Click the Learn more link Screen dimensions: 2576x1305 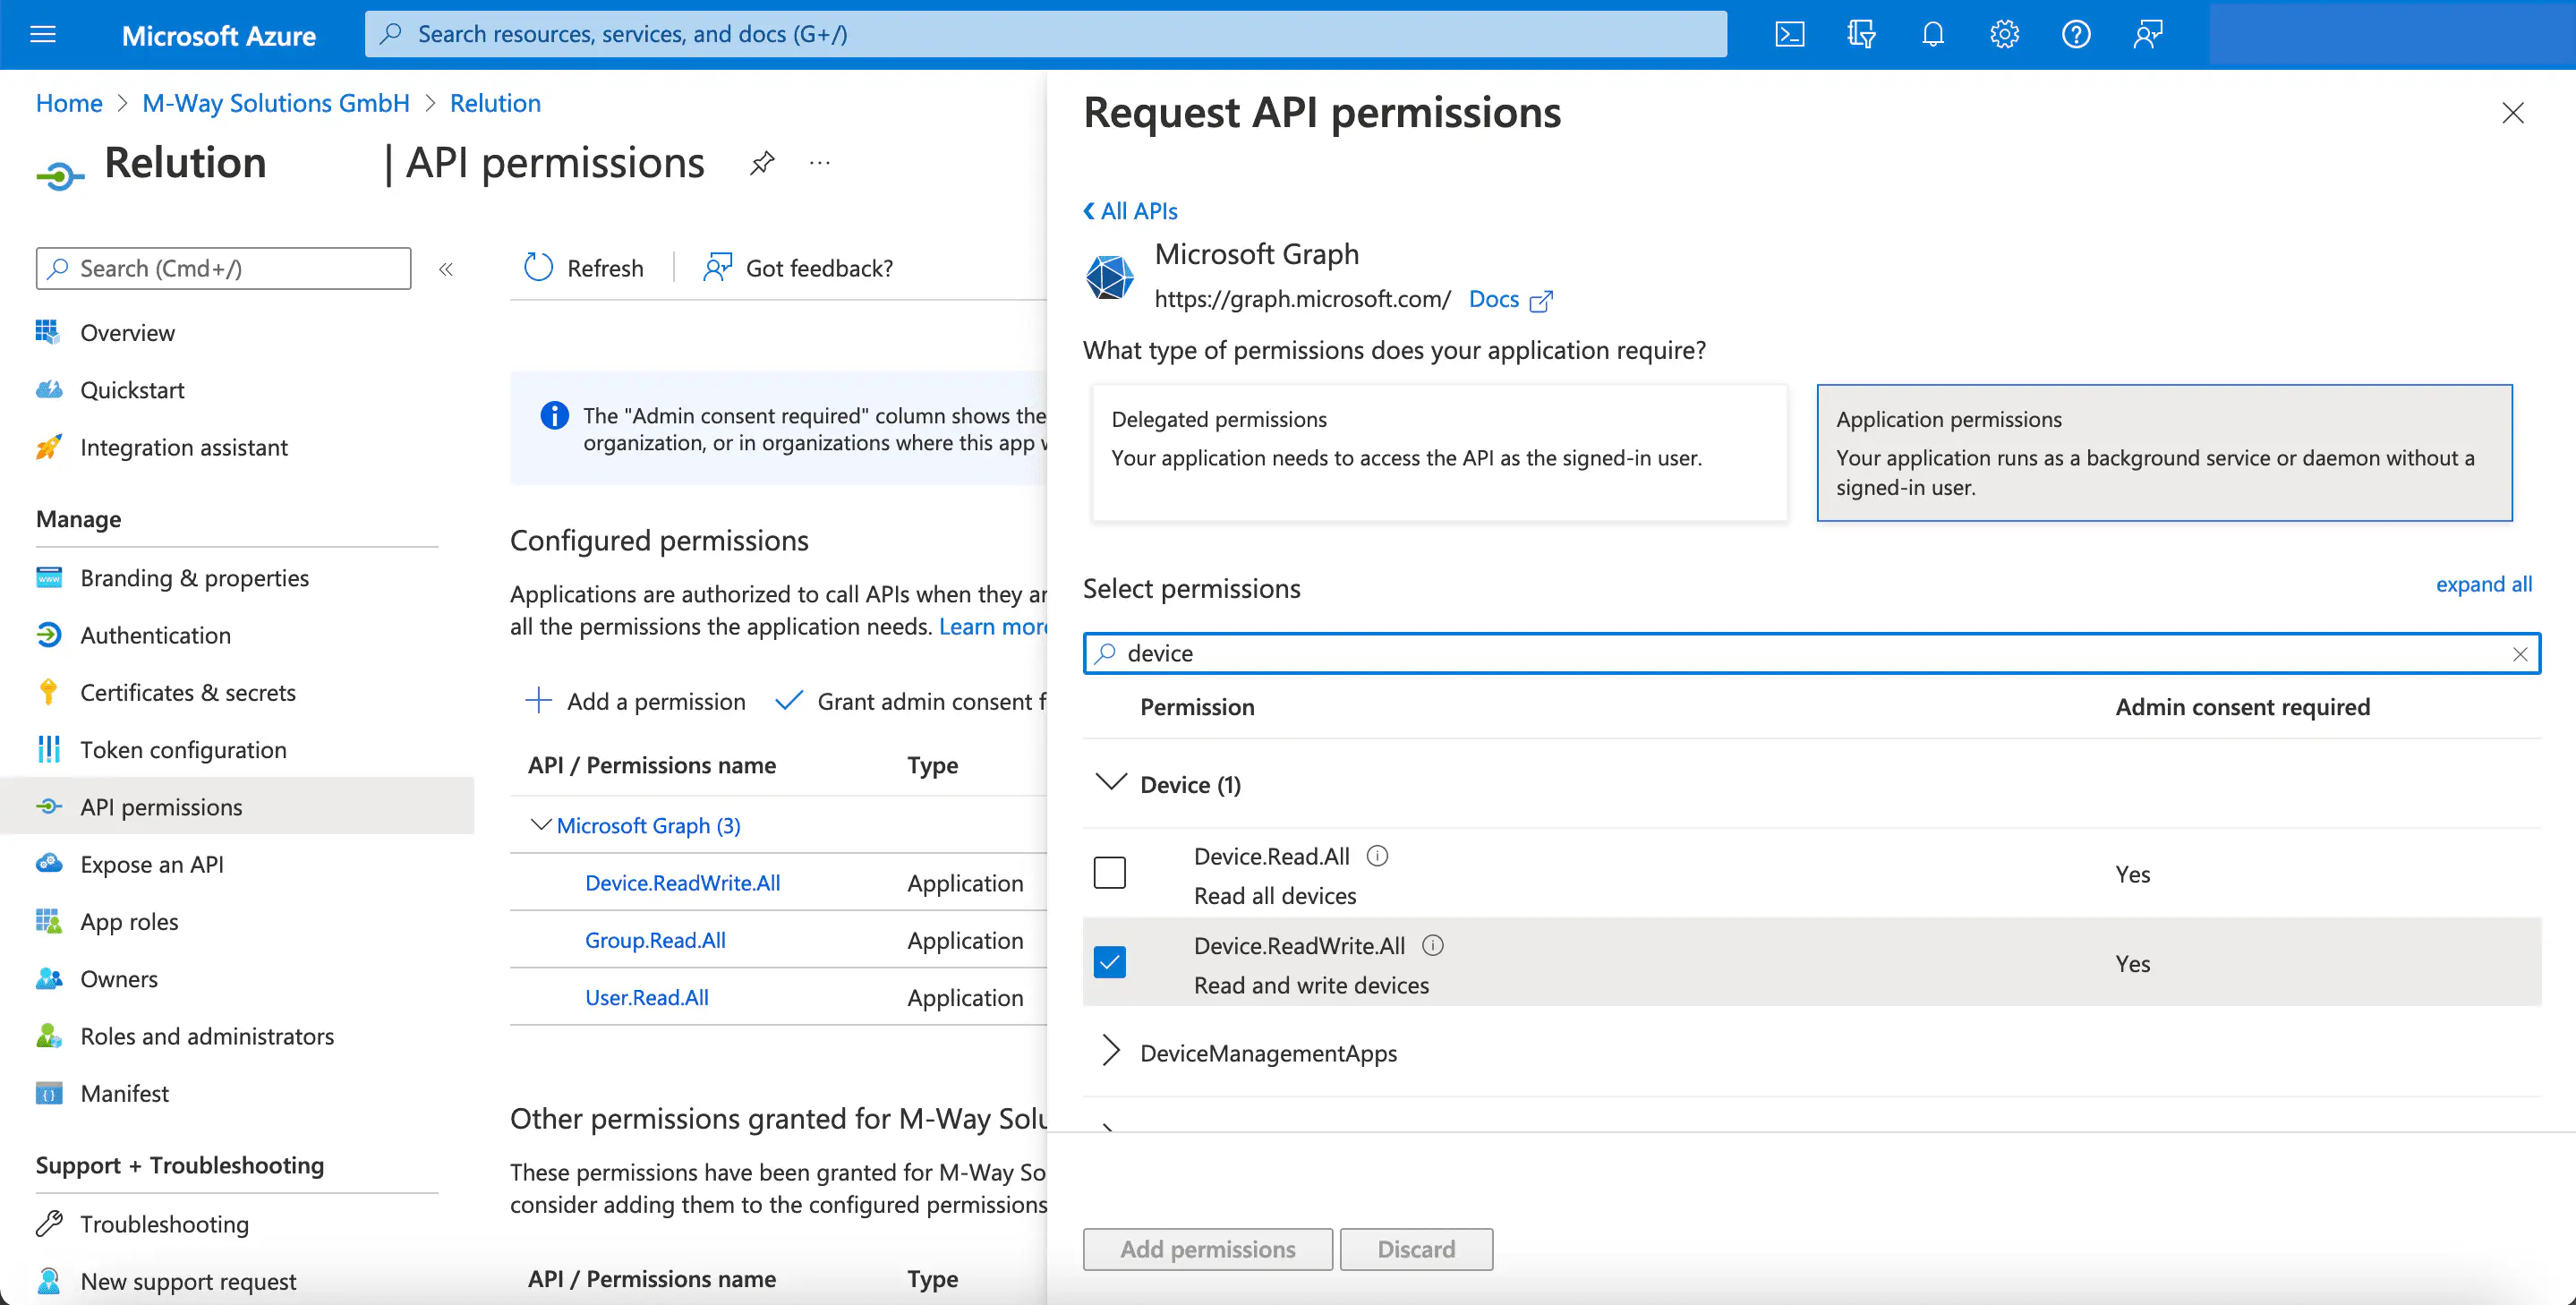point(992,627)
